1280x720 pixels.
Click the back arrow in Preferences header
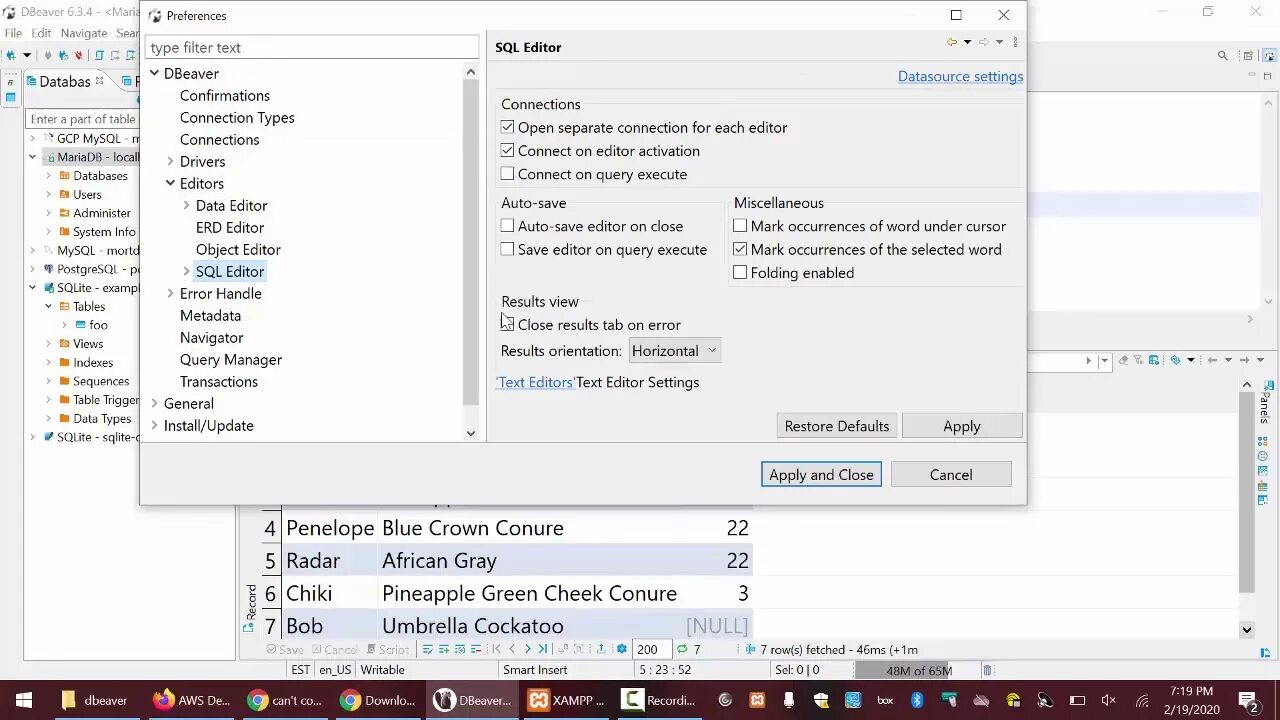pos(952,42)
